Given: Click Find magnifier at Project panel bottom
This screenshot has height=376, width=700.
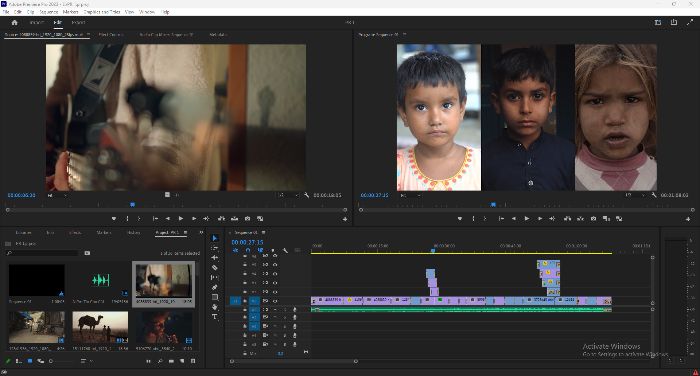Looking at the screenshot, I should 160,361.
